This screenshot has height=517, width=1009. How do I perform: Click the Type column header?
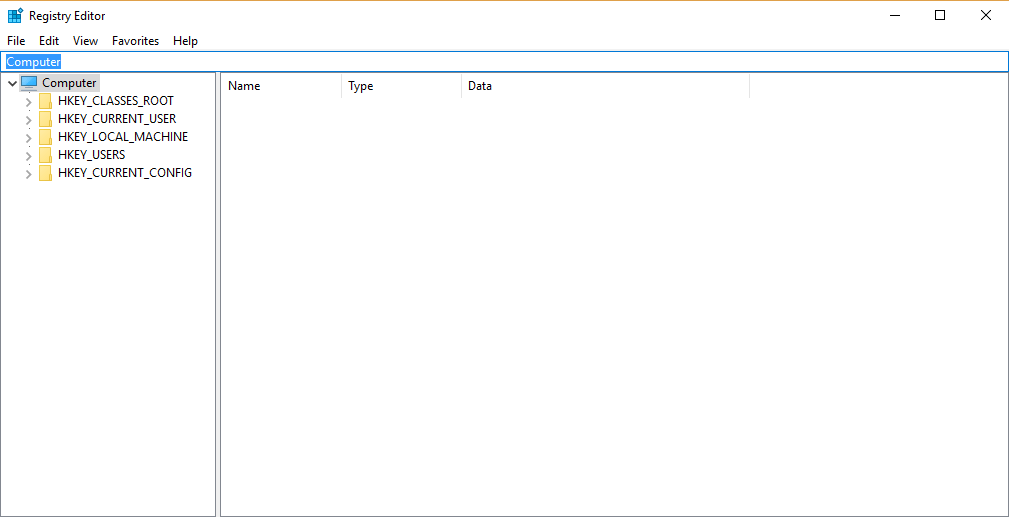pyautogui.click(x=402, y=86)
